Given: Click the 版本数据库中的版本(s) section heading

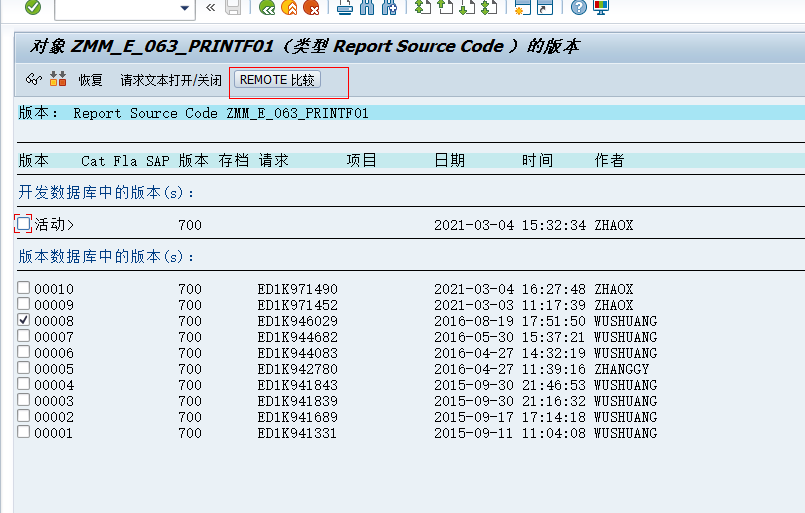Looking at the screenshot, I should click(x=107, y=256).
